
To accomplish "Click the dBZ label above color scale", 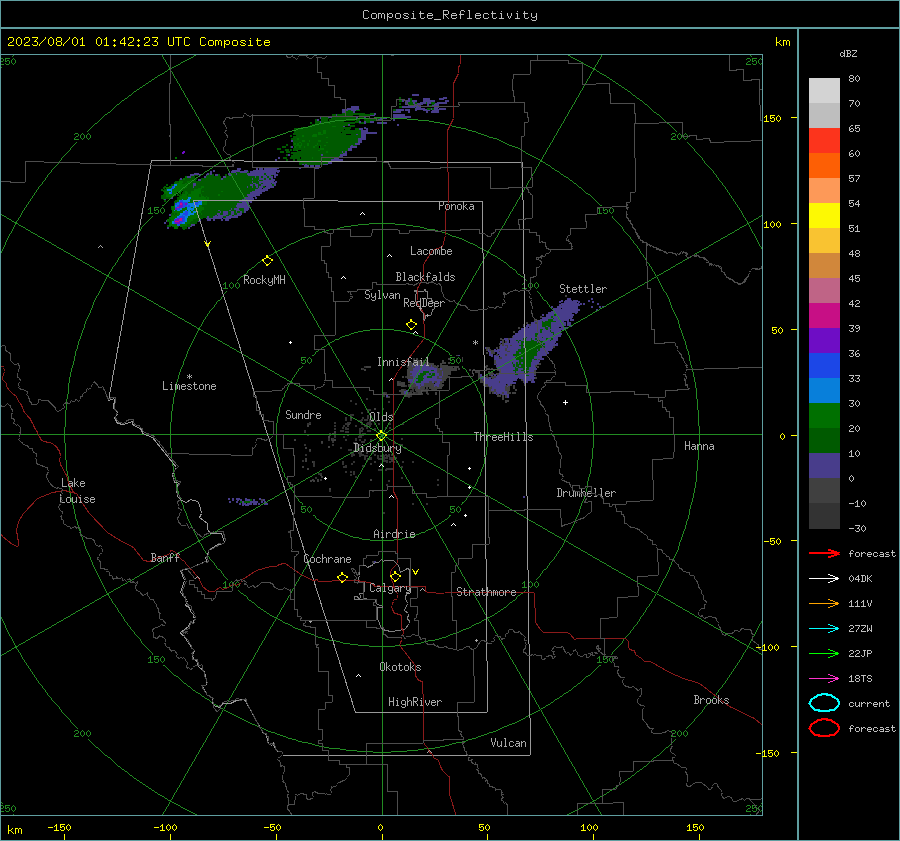I will [x=848, y=53].
